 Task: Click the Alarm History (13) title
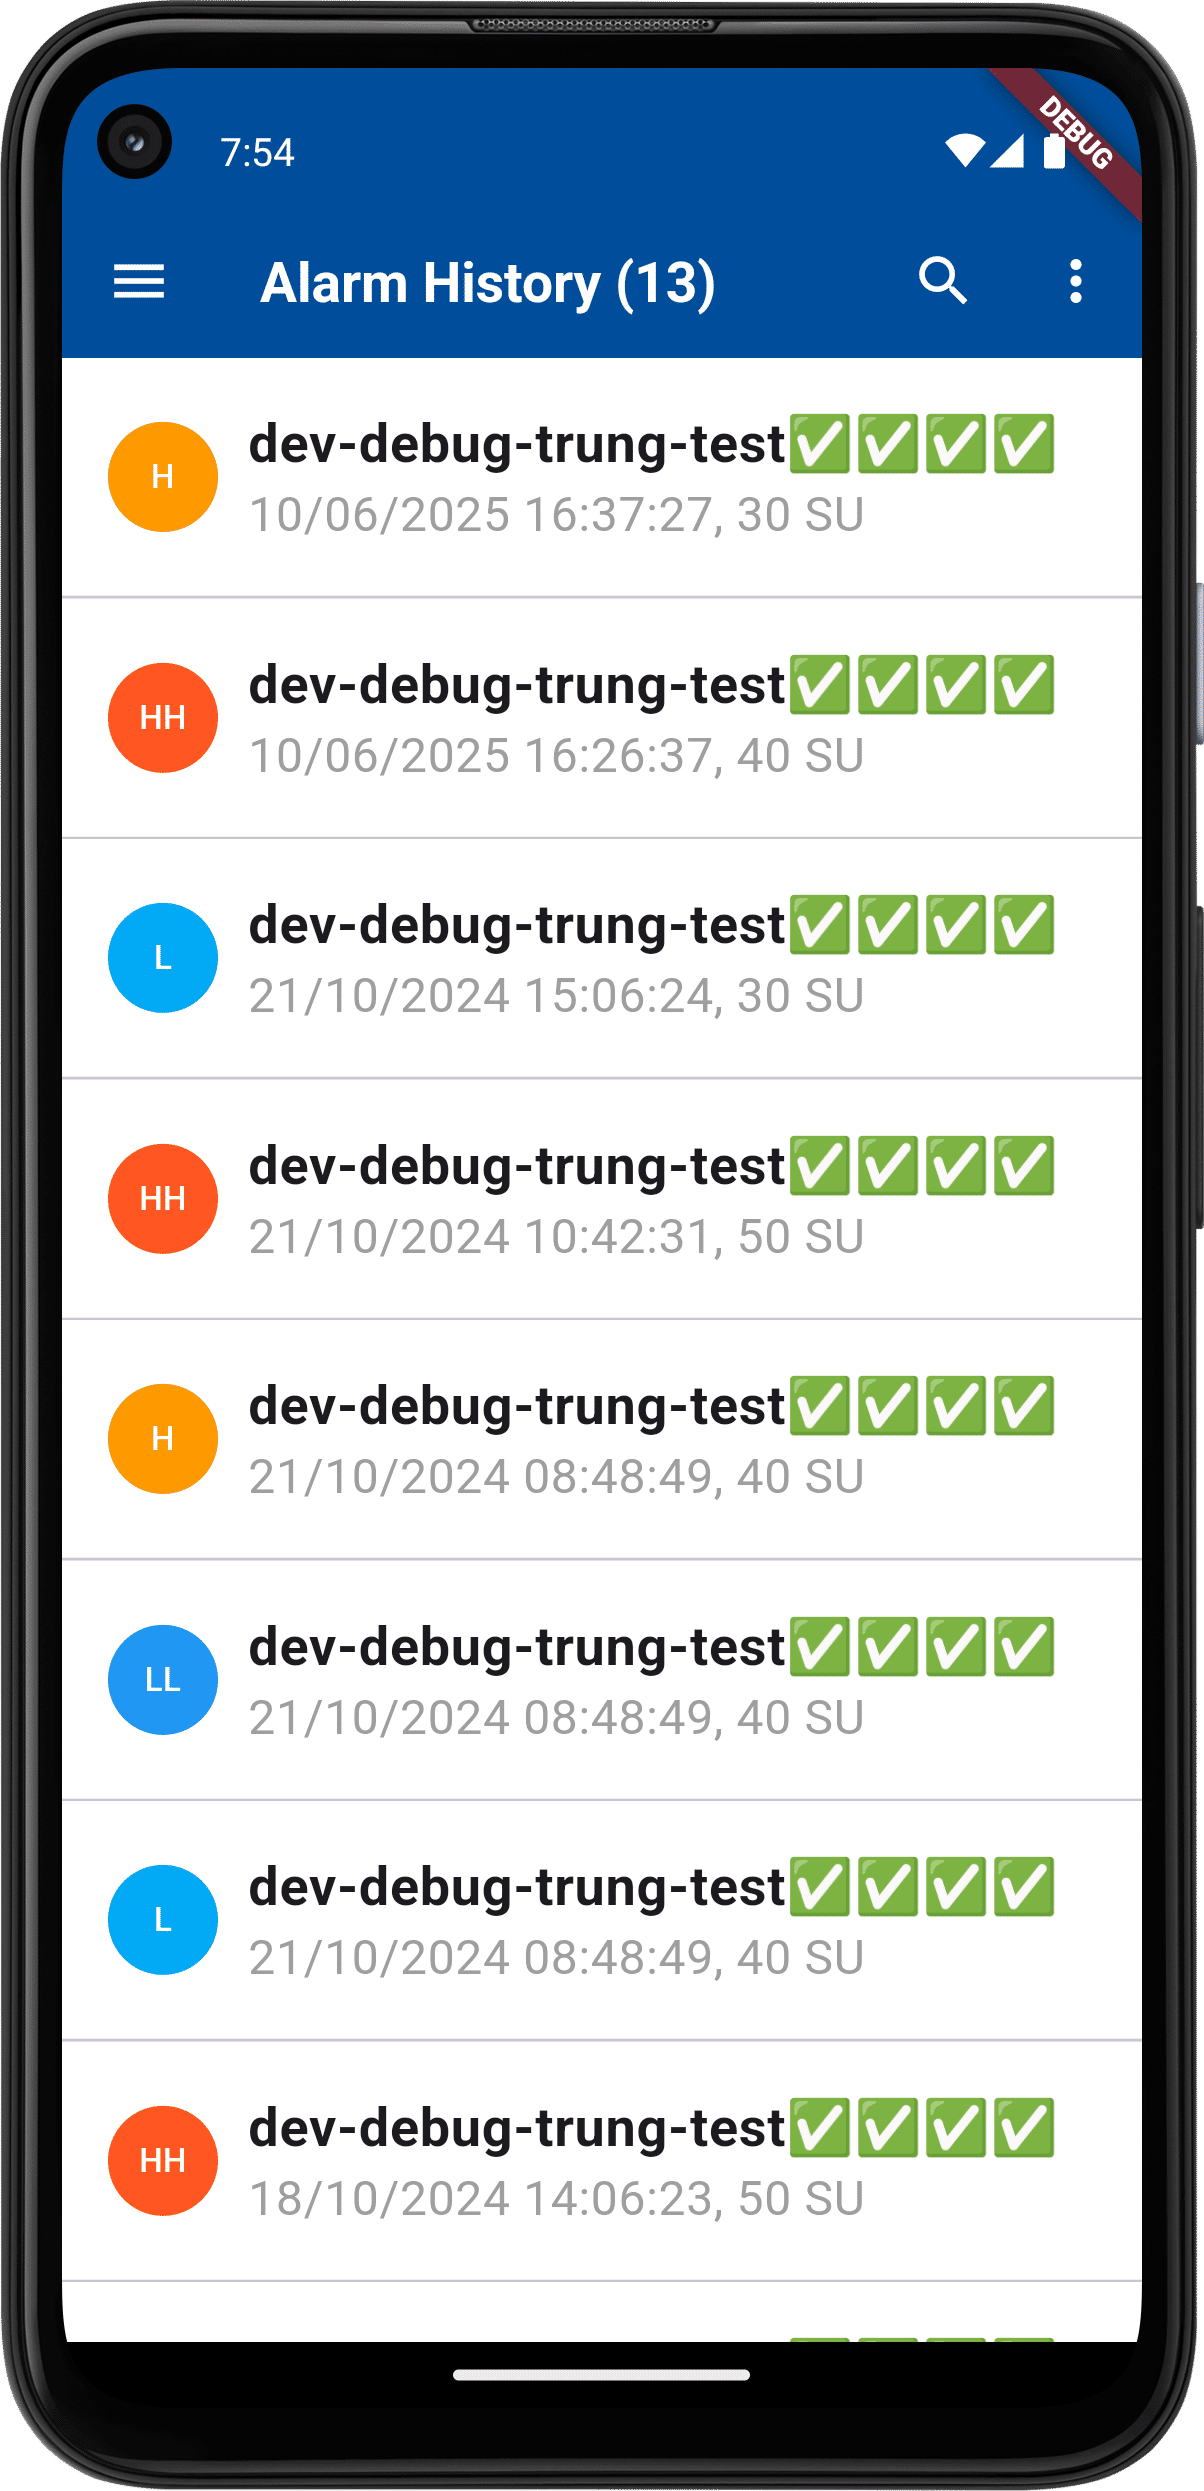pyautogui.click(x=488, y=283)
